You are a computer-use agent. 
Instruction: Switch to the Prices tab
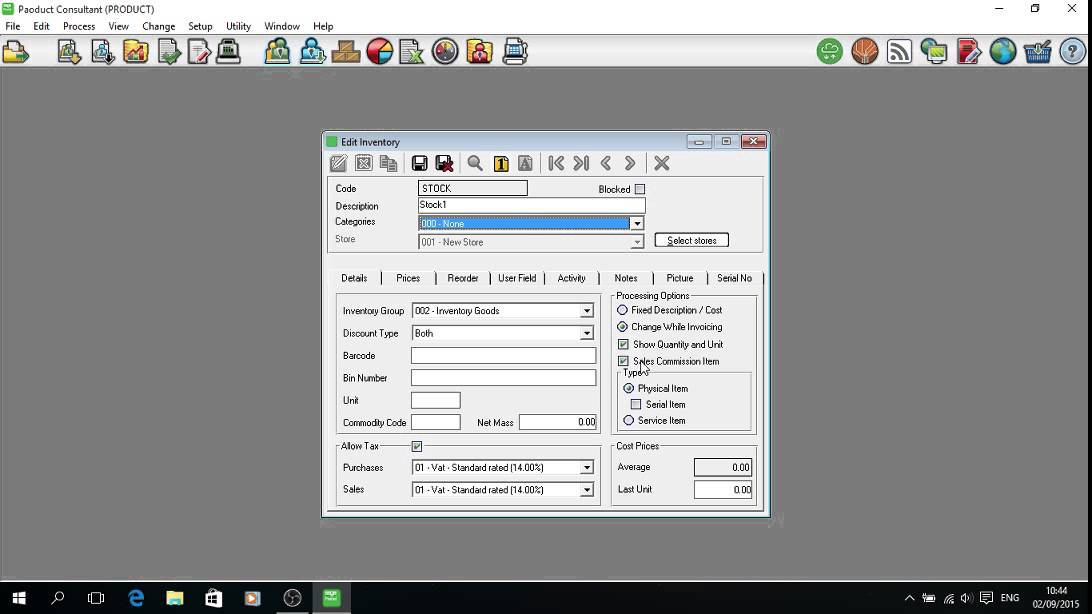[x=408, y=278]
